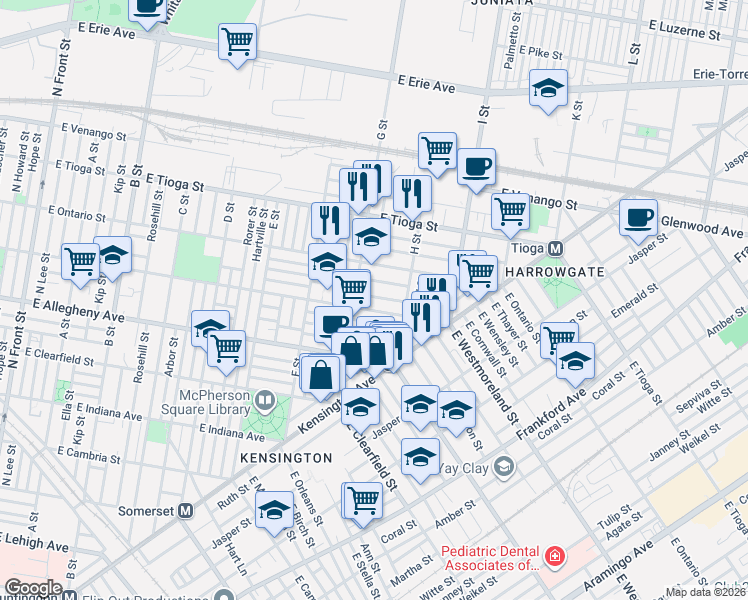Screen dimensions: 748x600
Task: Open Yay Clay place icon
Action: (504, 466)
